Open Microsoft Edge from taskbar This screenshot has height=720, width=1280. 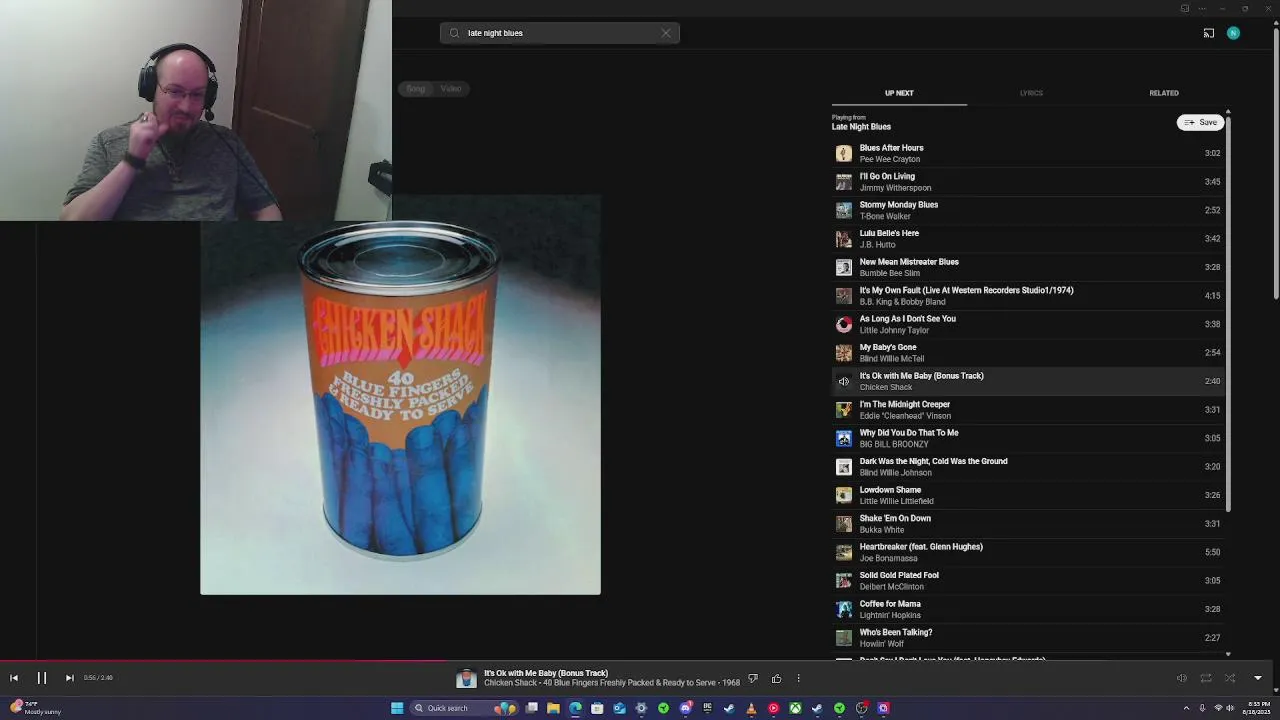pos(575,708)
